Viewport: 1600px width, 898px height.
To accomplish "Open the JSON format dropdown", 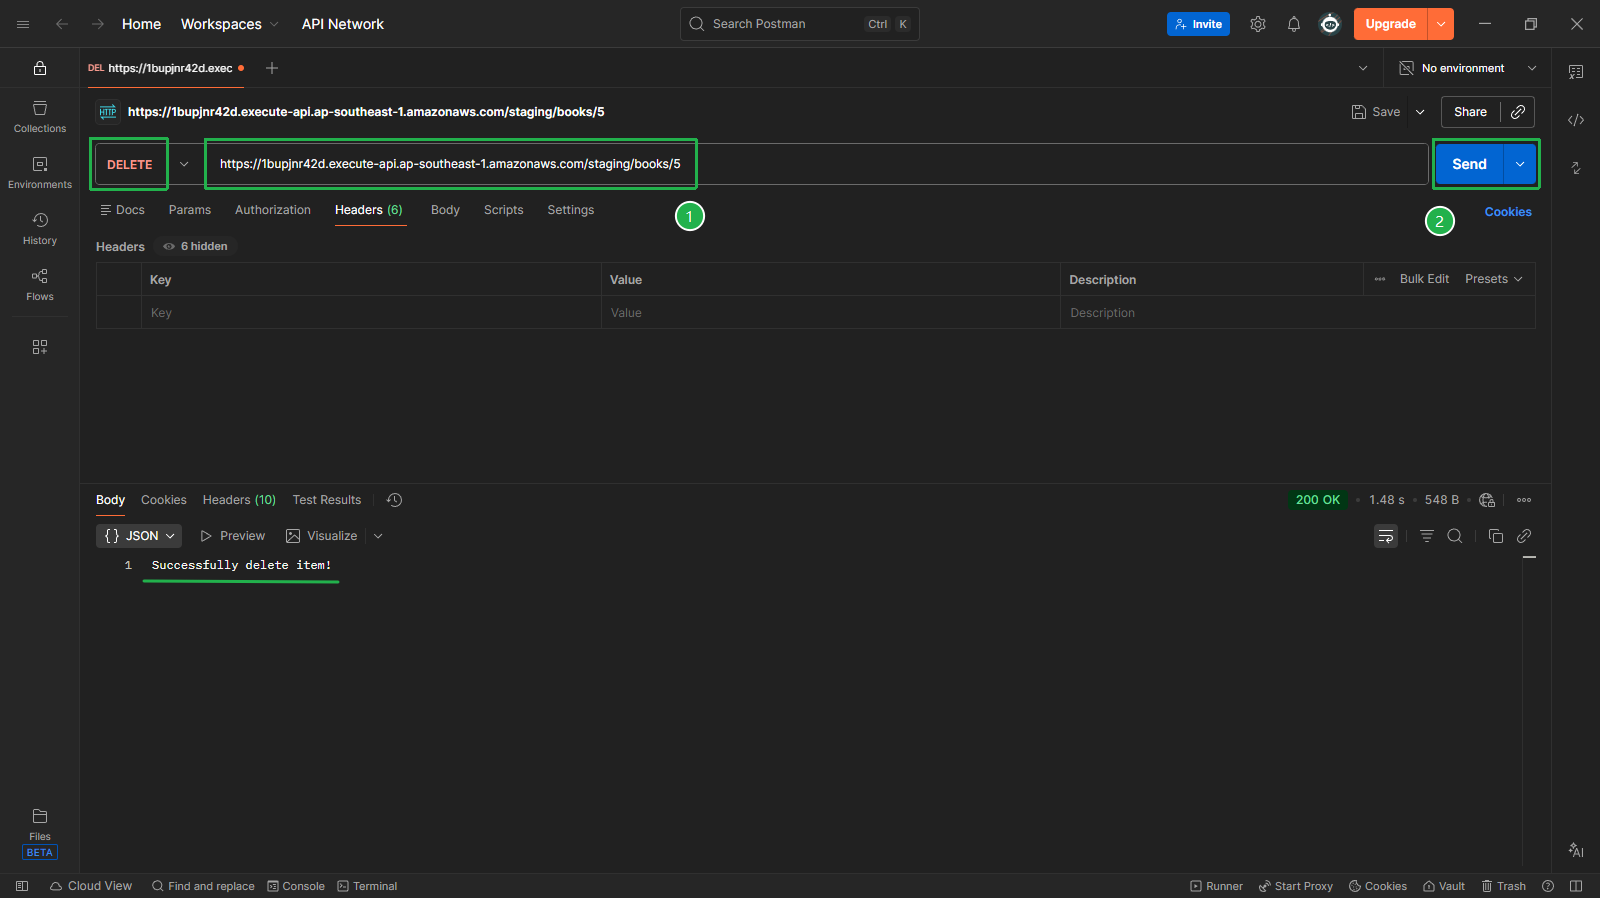I will point(139,536).
